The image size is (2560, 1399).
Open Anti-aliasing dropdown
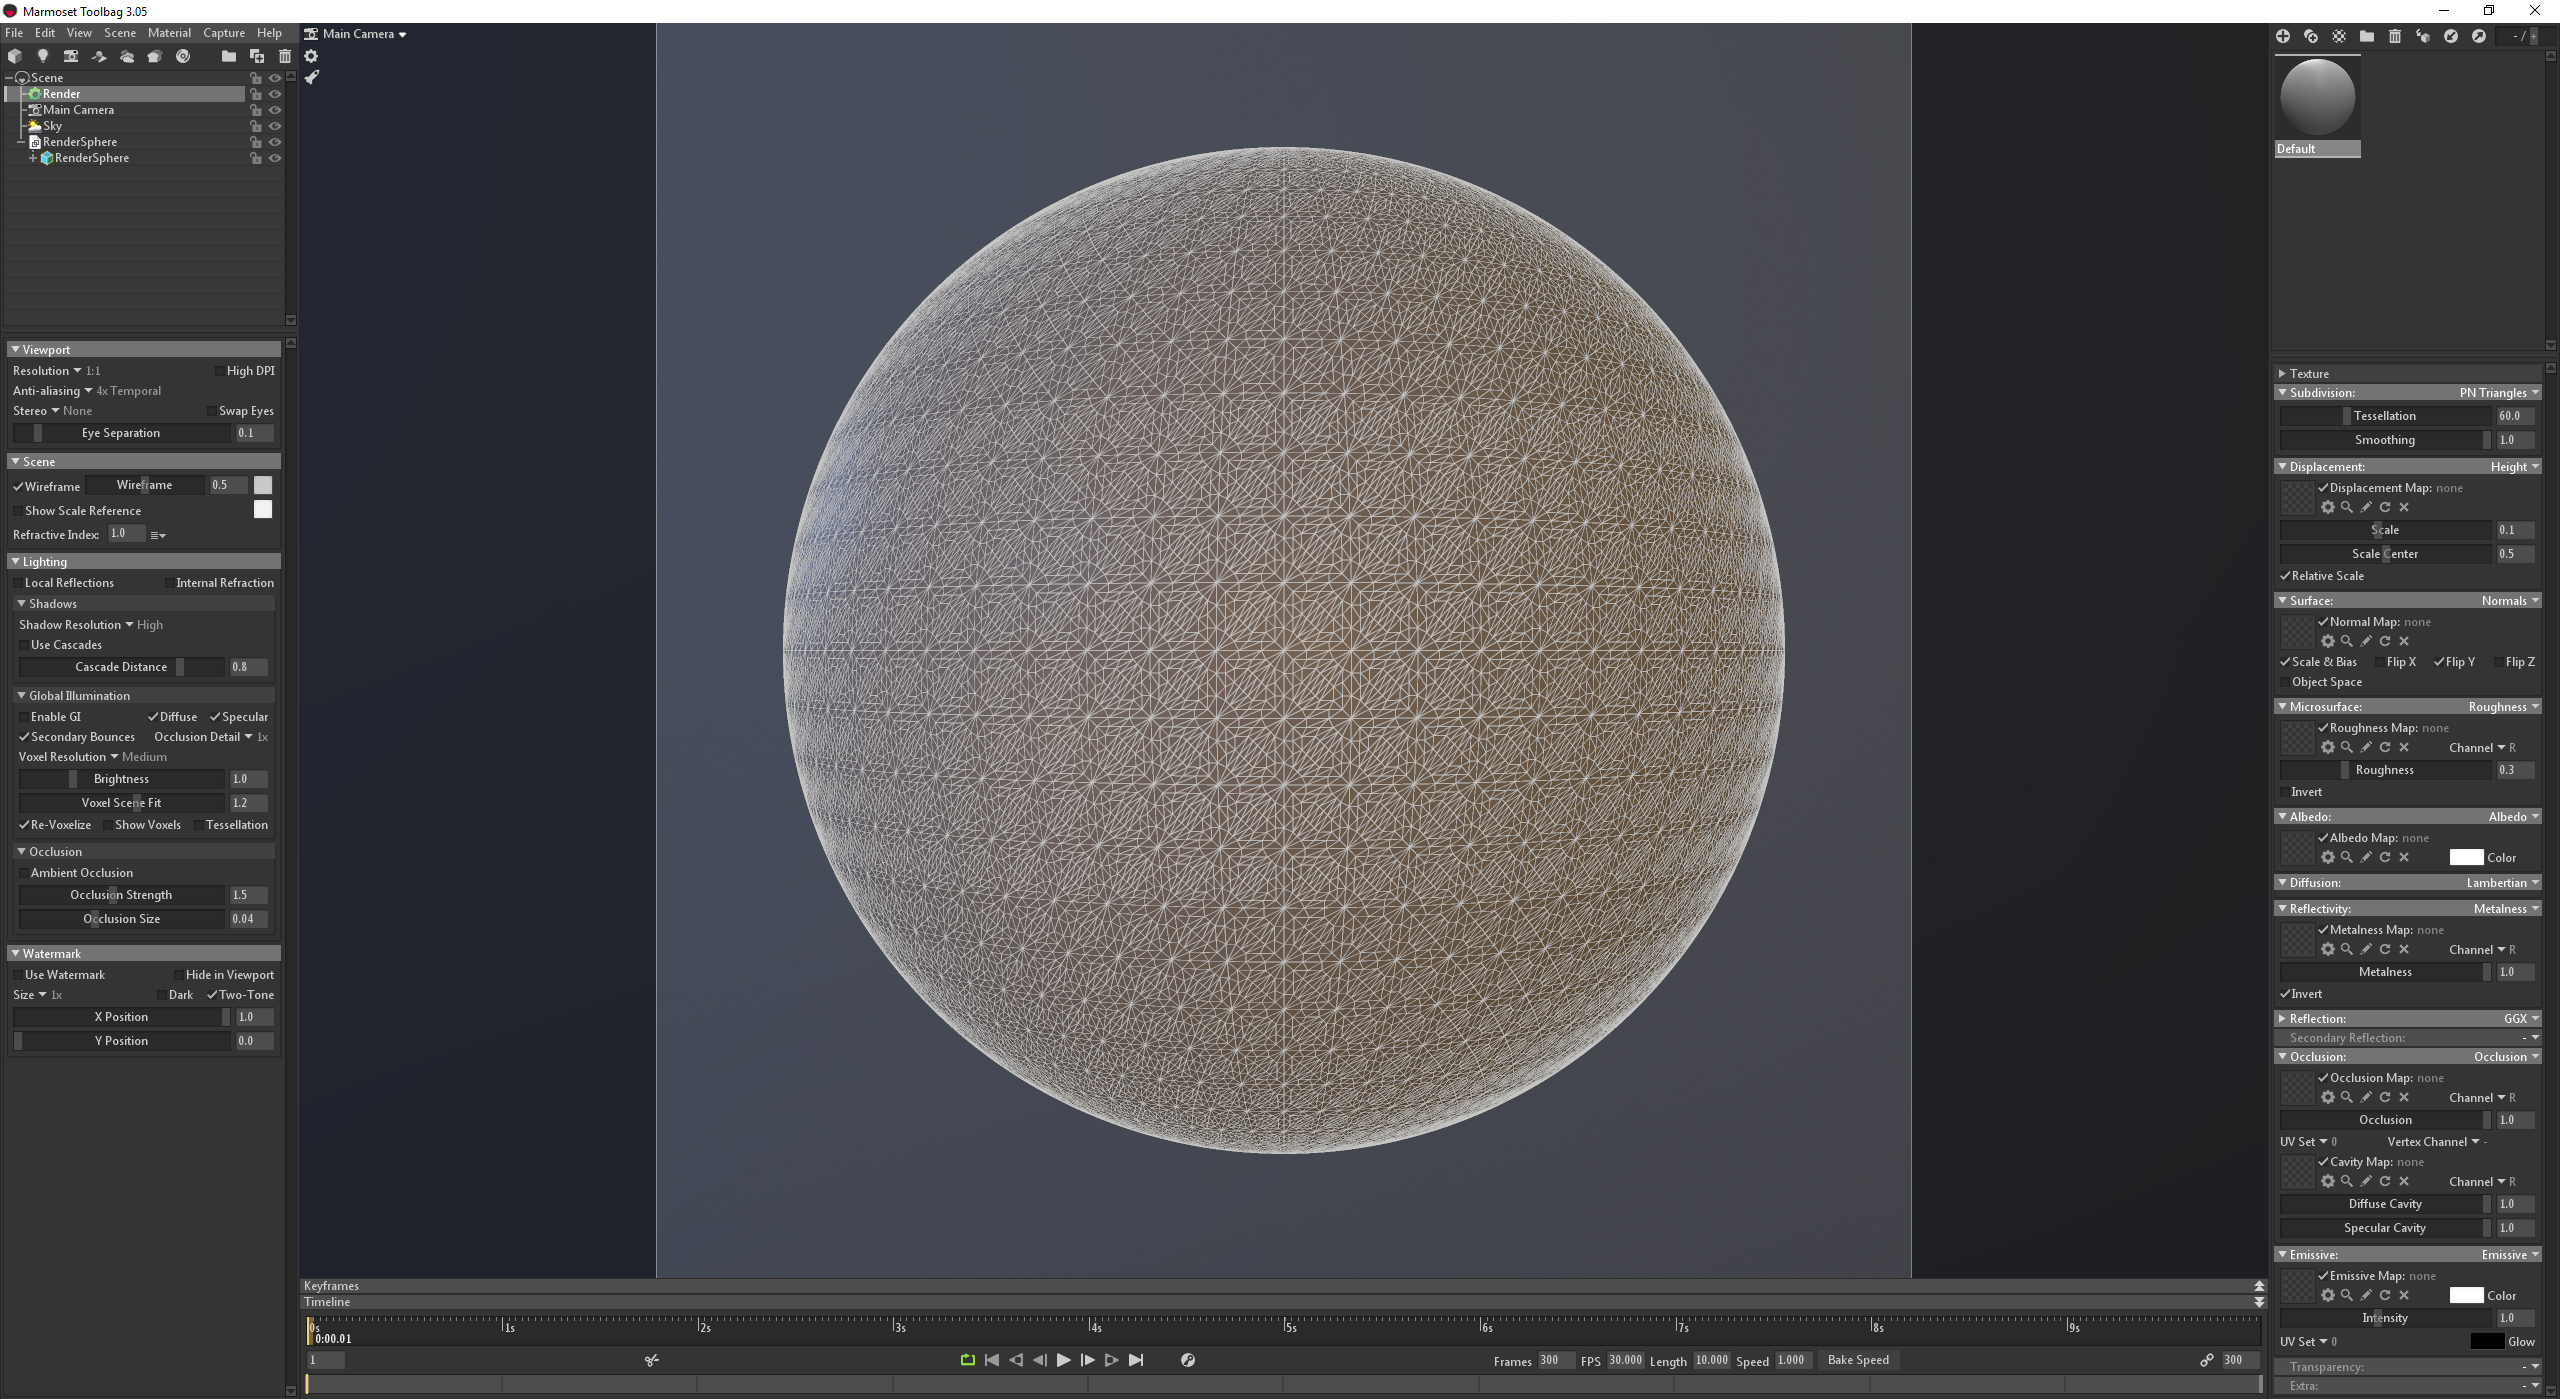click(52, 391)
